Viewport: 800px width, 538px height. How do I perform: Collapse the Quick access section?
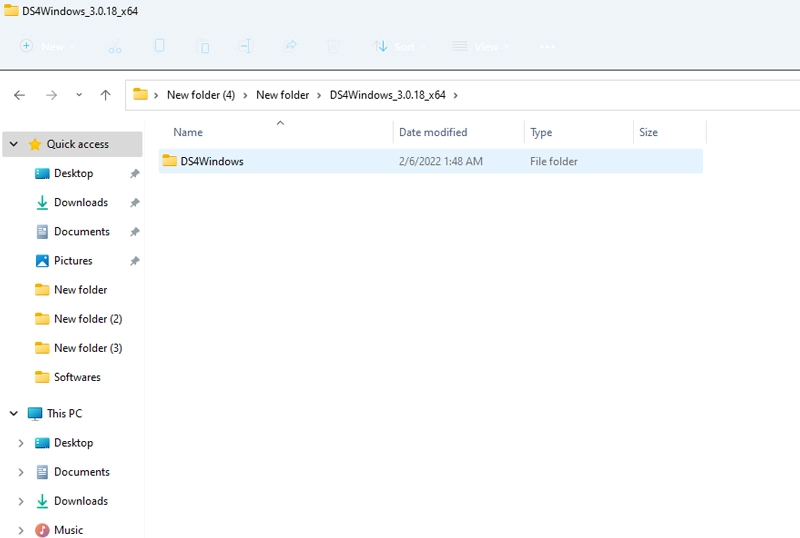click(14, 144)
